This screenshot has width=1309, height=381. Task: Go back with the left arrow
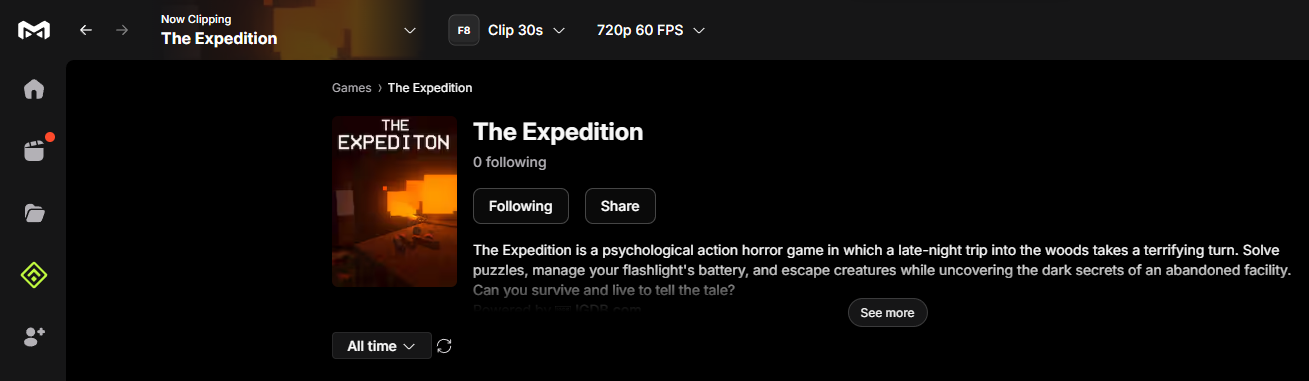coord(86,30)
